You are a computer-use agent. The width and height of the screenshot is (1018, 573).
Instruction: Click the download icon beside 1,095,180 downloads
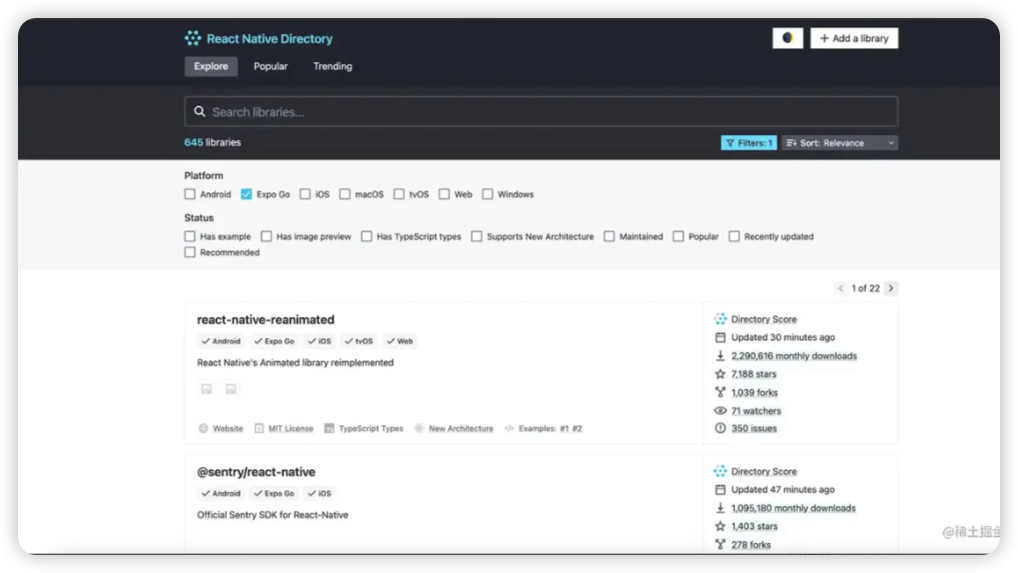coord(720,508)
